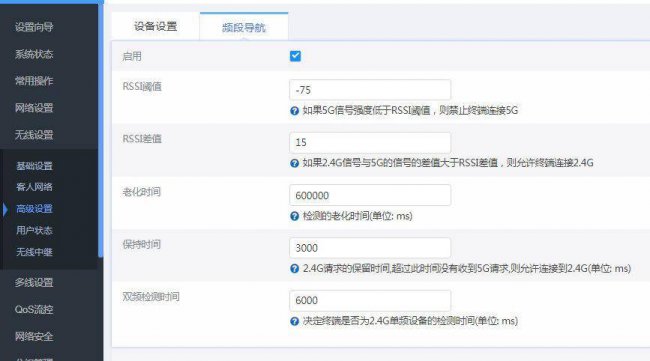Image resolution: width=650 pixels, height=361 pixels.
Task: Click the 保持时间 label text
Action: [x=141, y=245]
